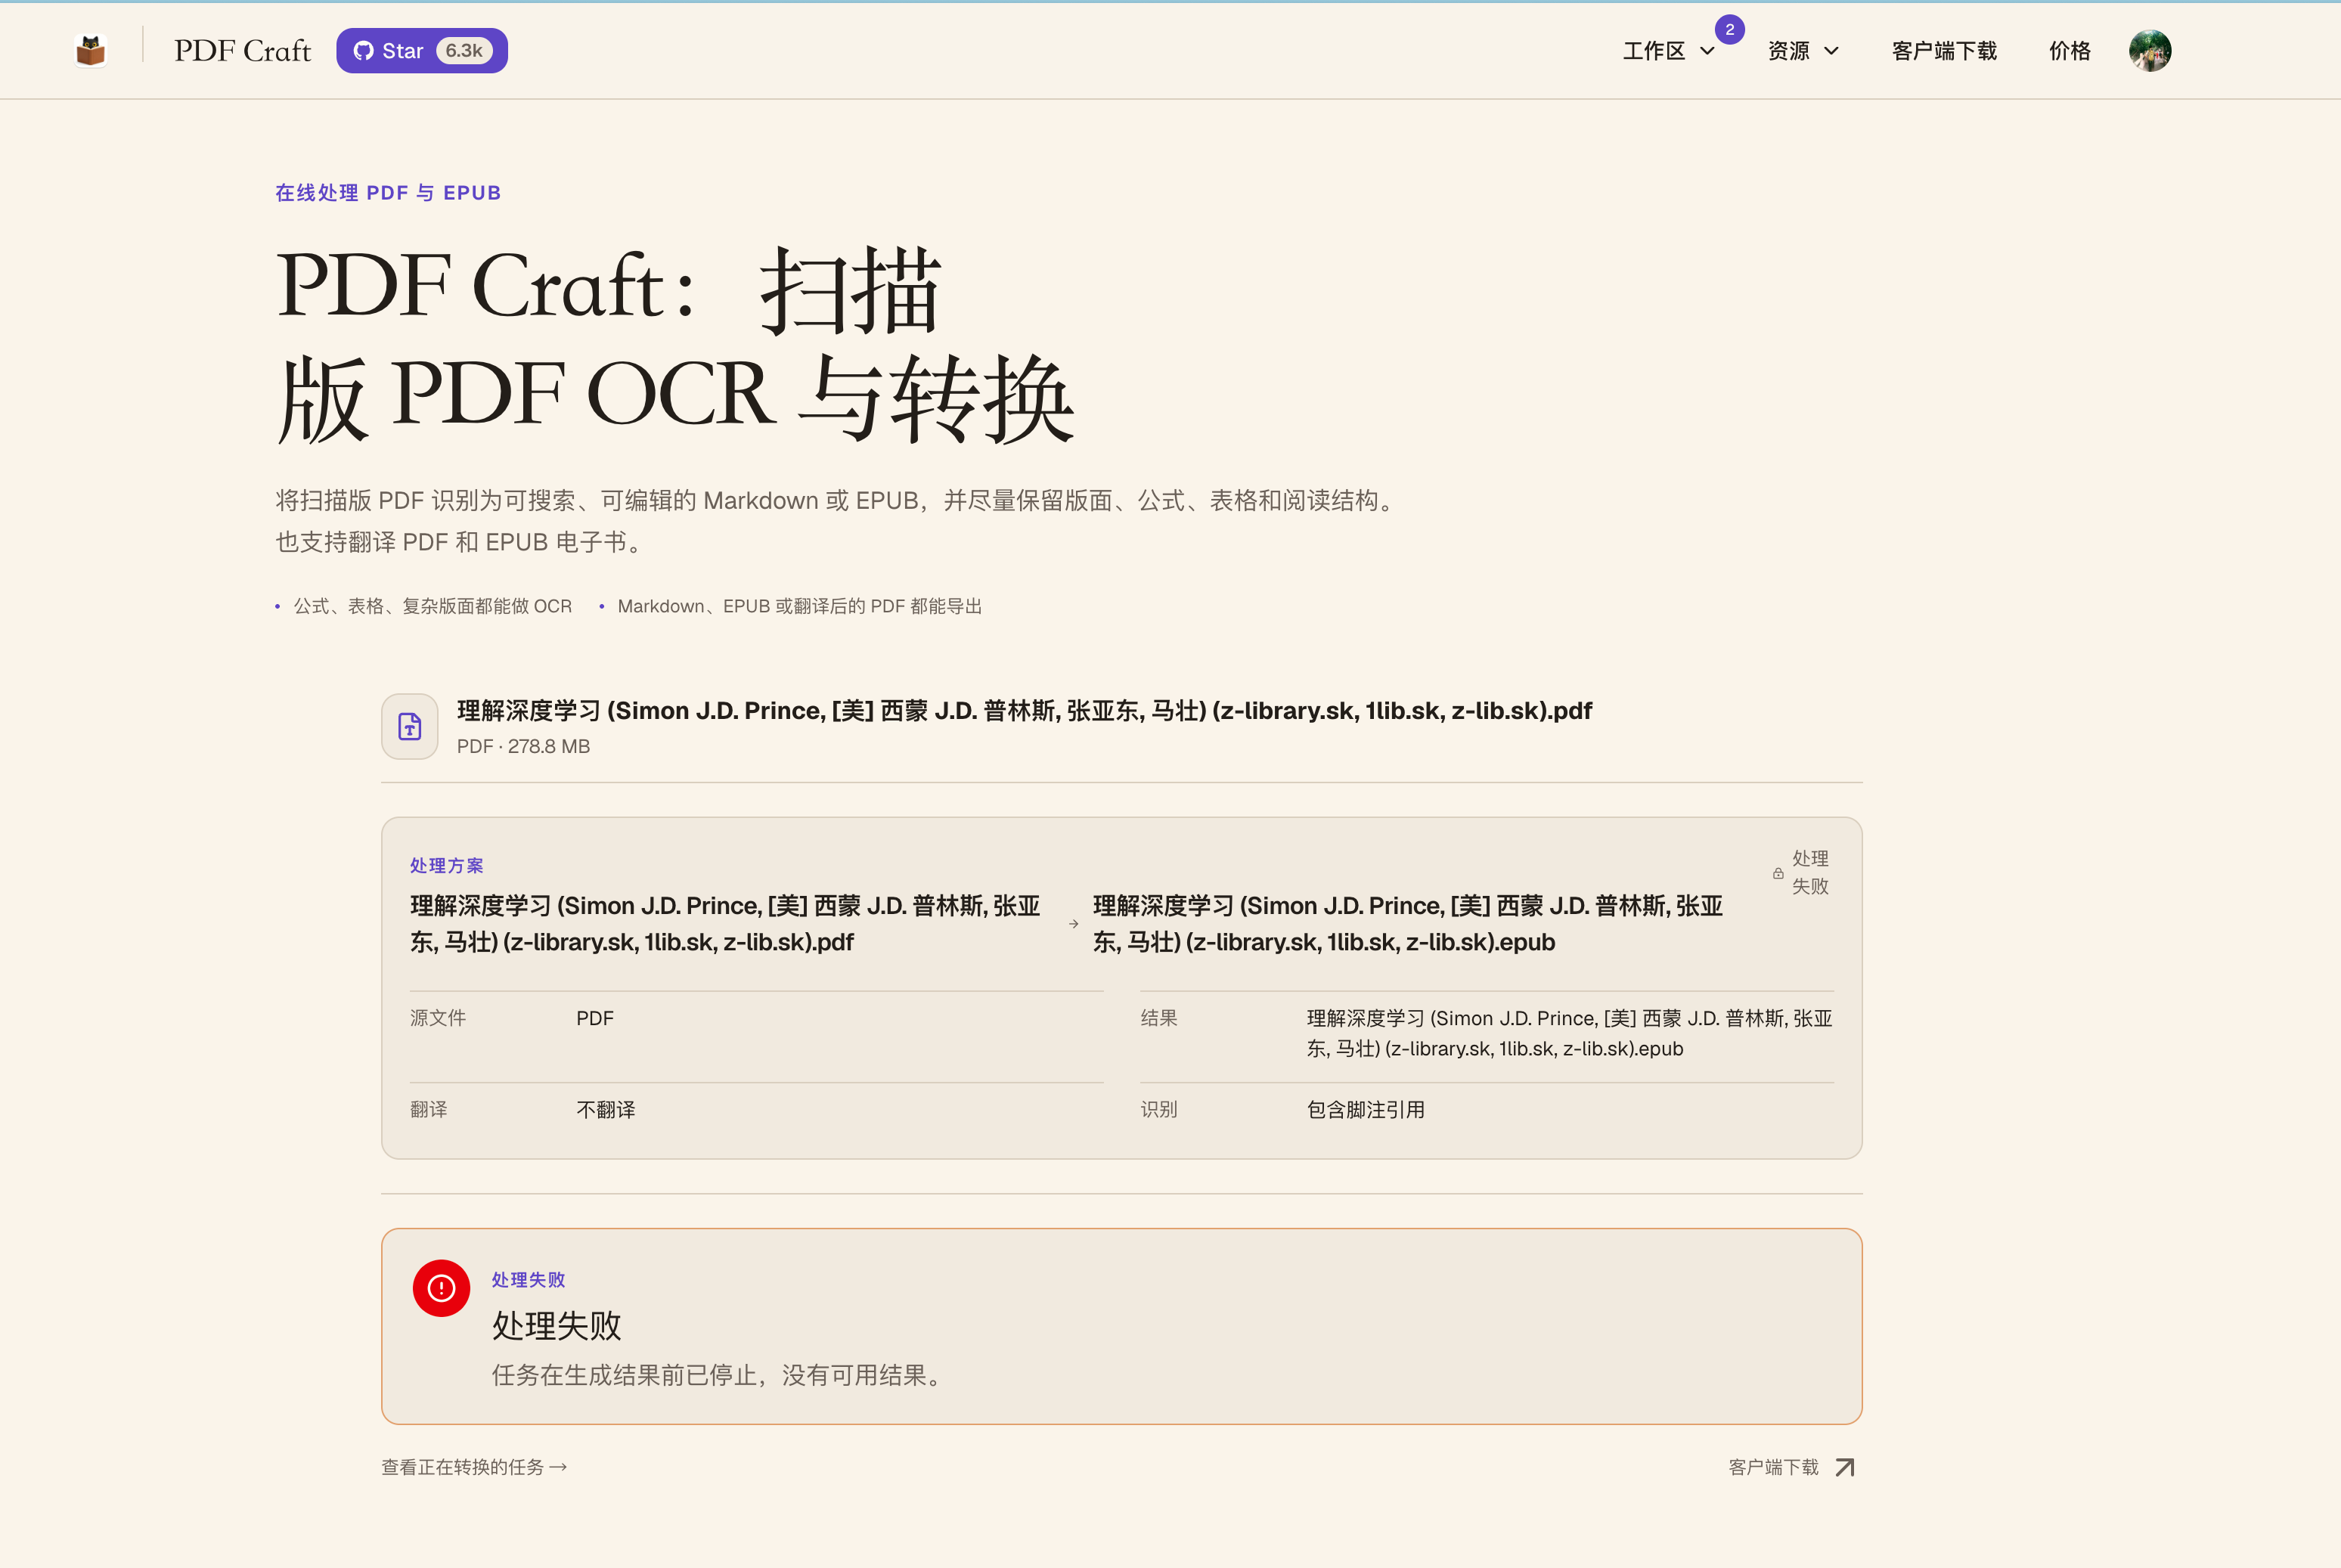Open the user avatar profile picture
The width and height of the screenshot is (2341, 1568).
2149,51
